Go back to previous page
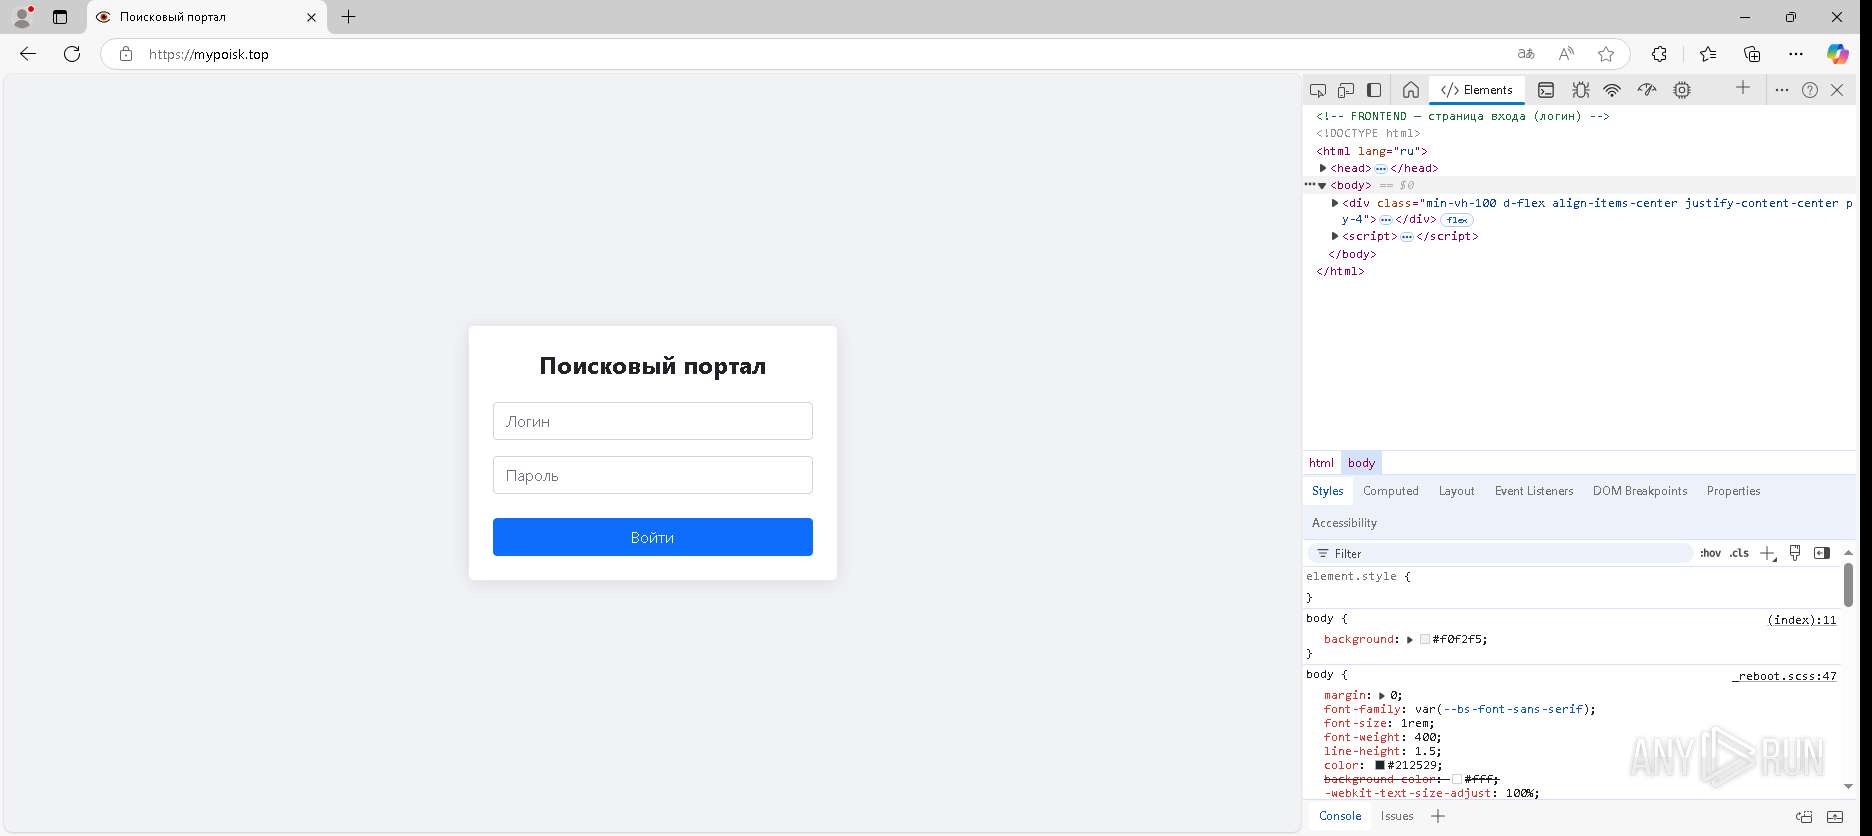 (28, 54)
